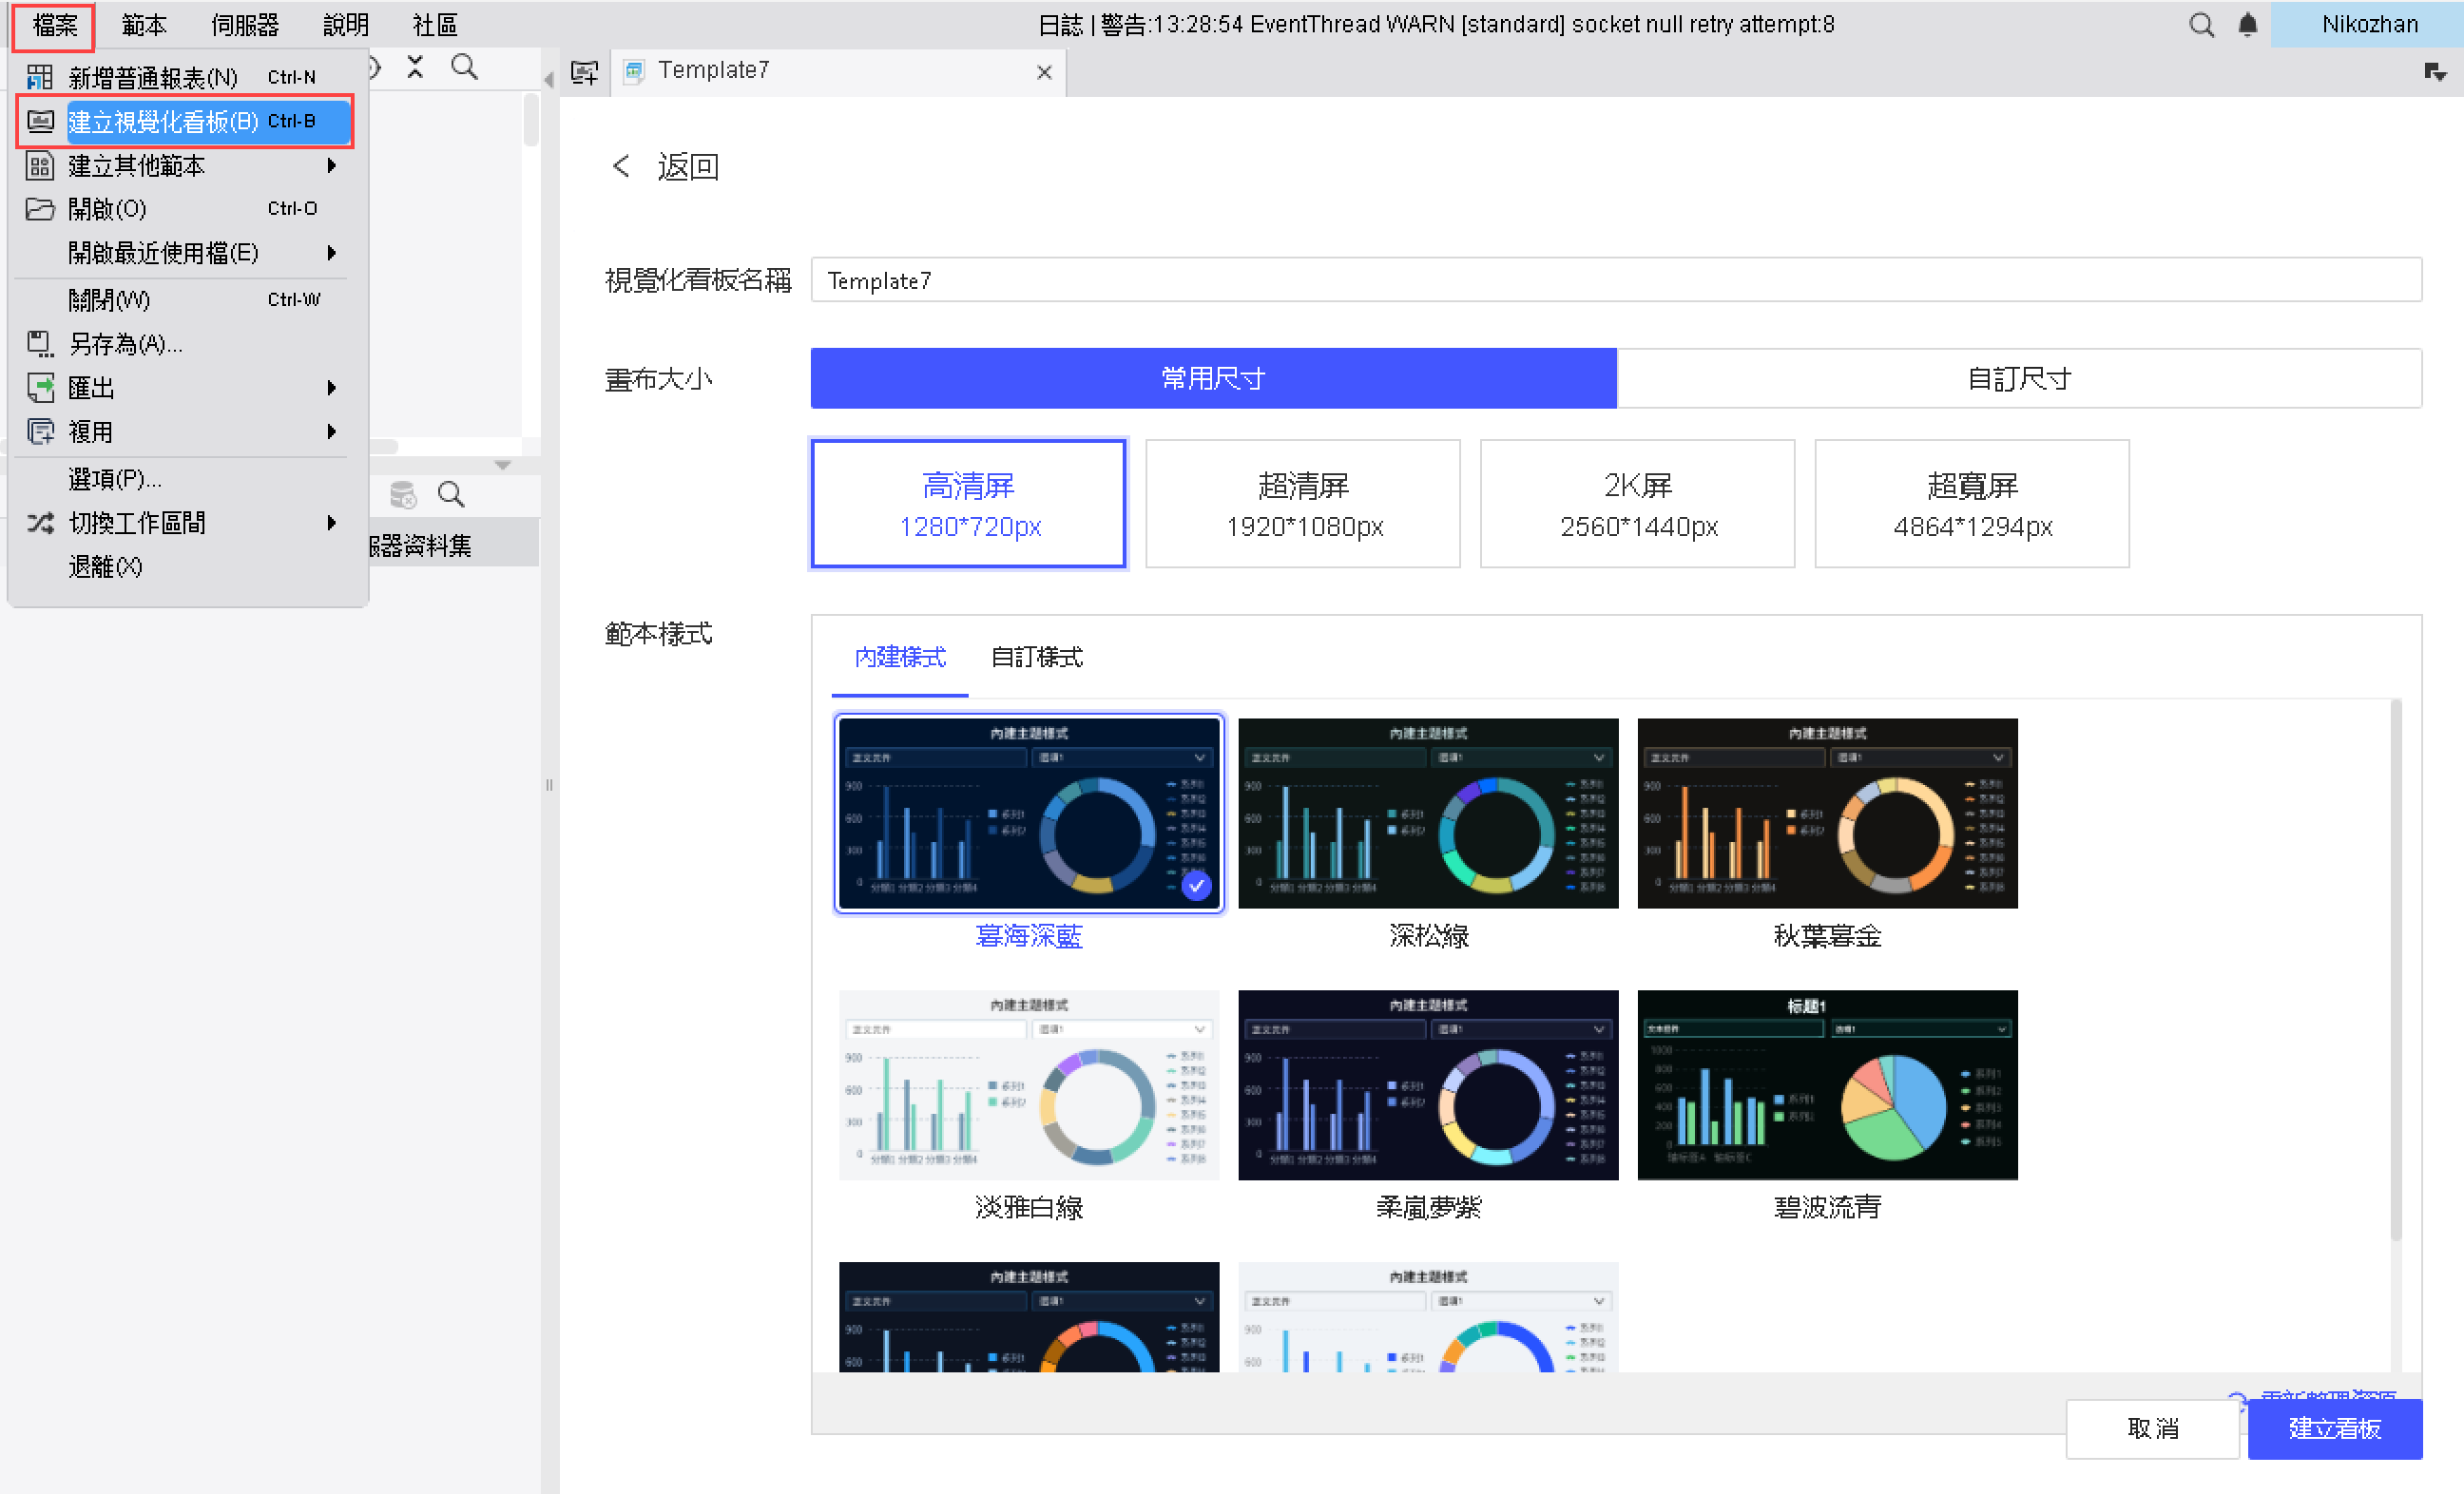This screenshot has width=2464, height=1494.
Task: Click the template list icon left of tab
Action: [584, 72]
